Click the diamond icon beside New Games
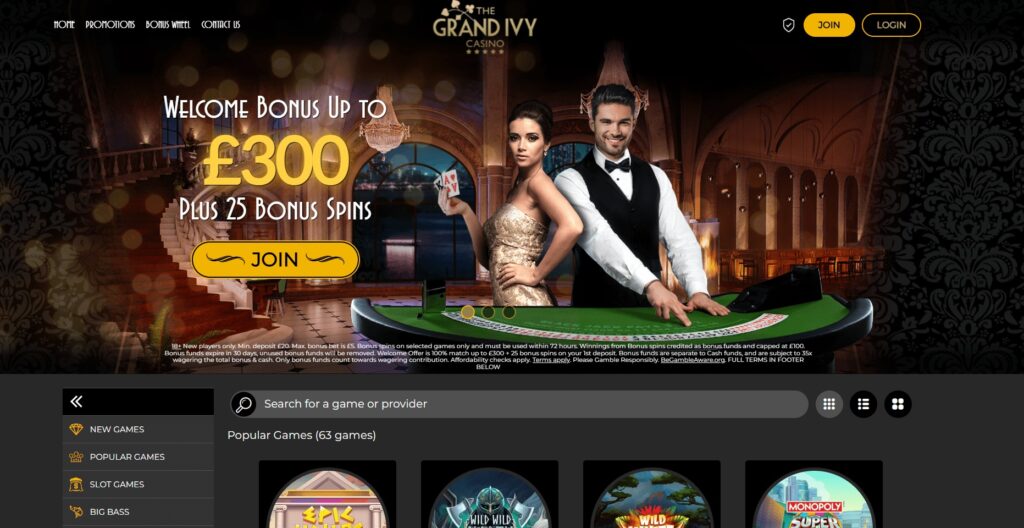This screenshot has width=1024, height=528. (x=76, y=429)
